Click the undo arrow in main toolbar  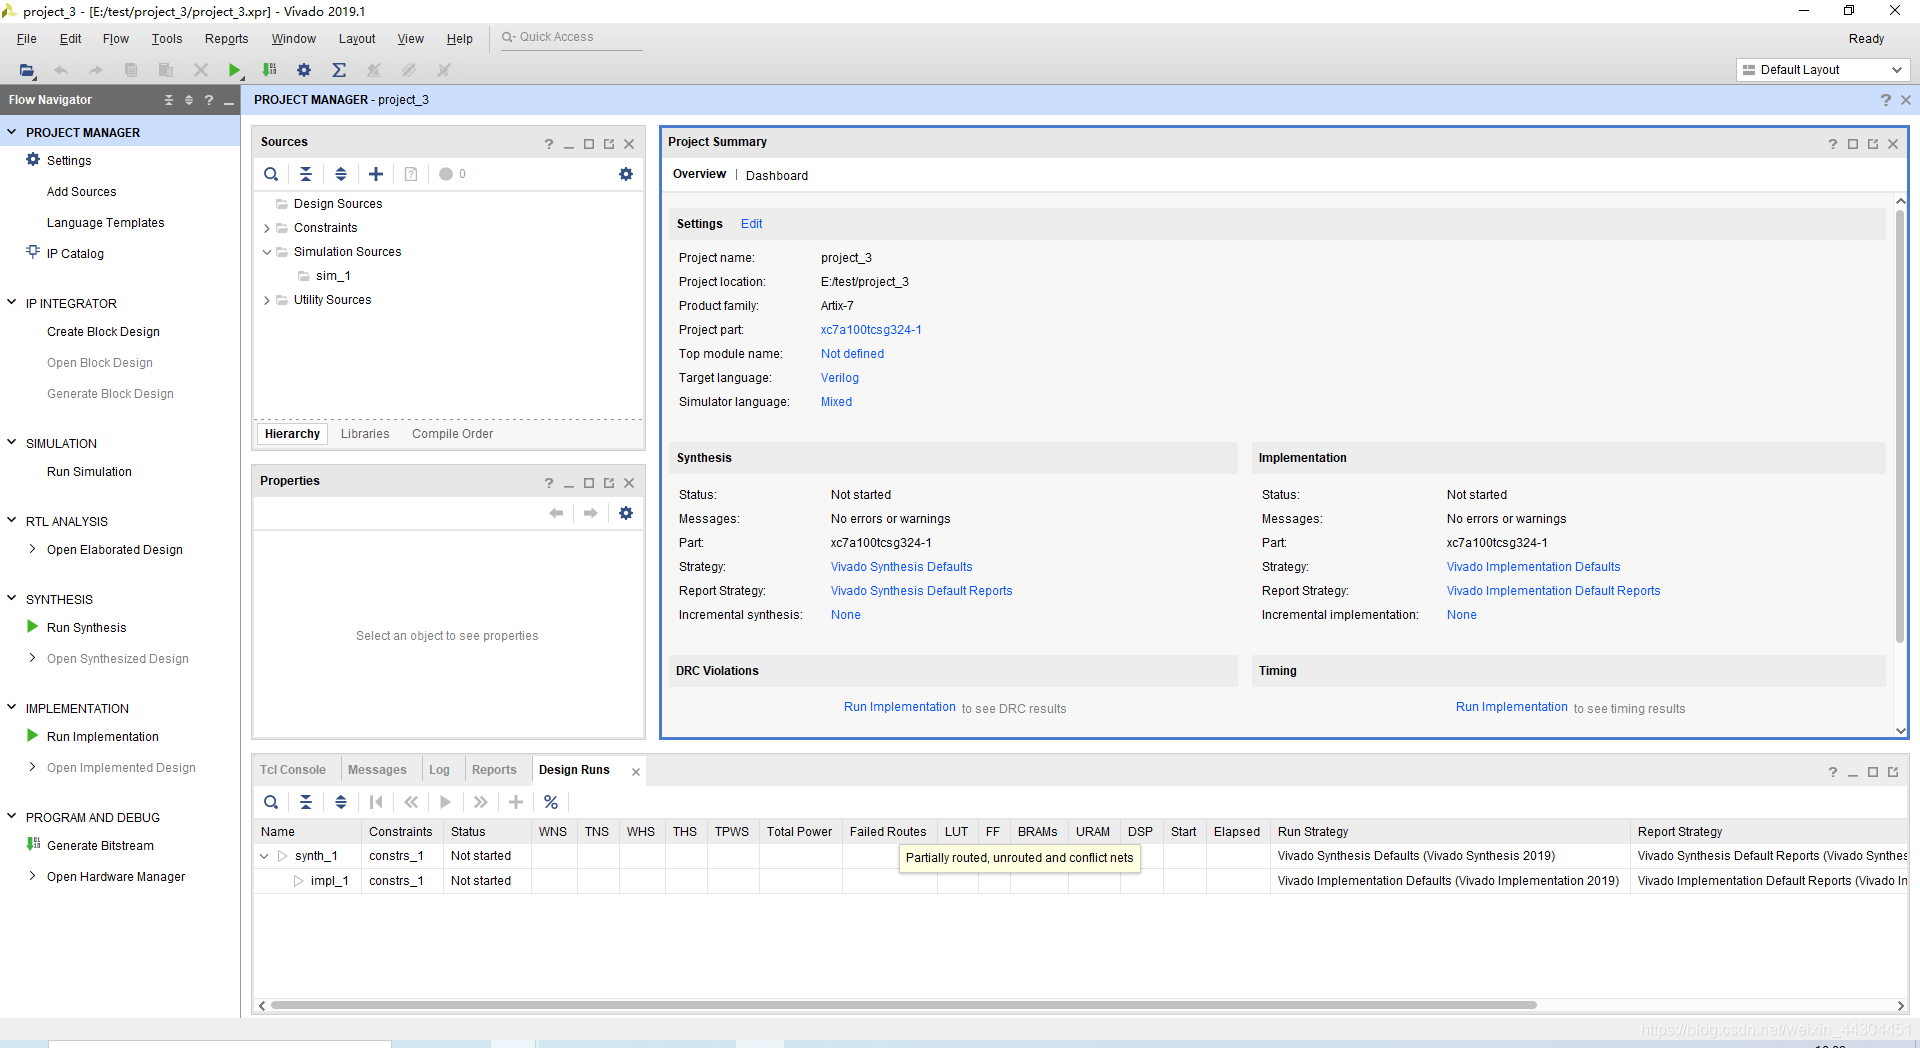61,70
